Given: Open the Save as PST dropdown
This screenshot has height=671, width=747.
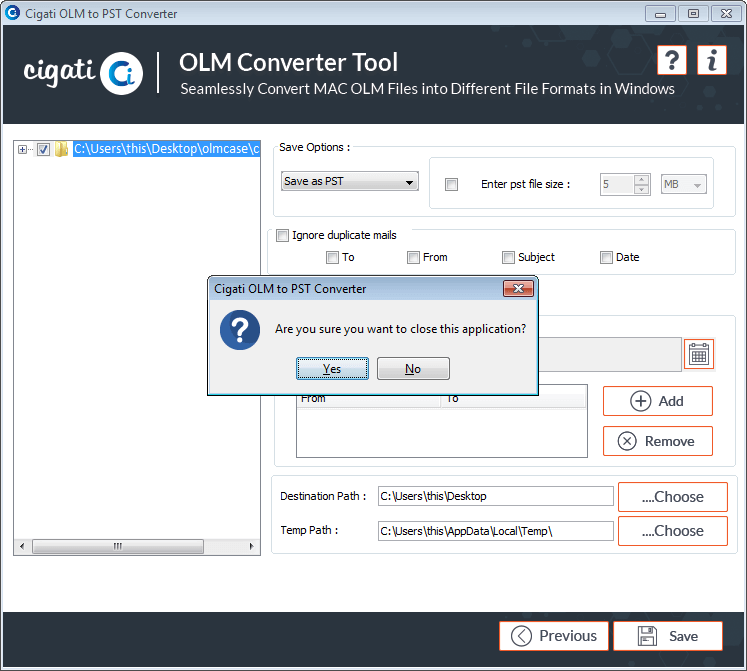Looking at the screenshot, I should (x=350, y=181).
